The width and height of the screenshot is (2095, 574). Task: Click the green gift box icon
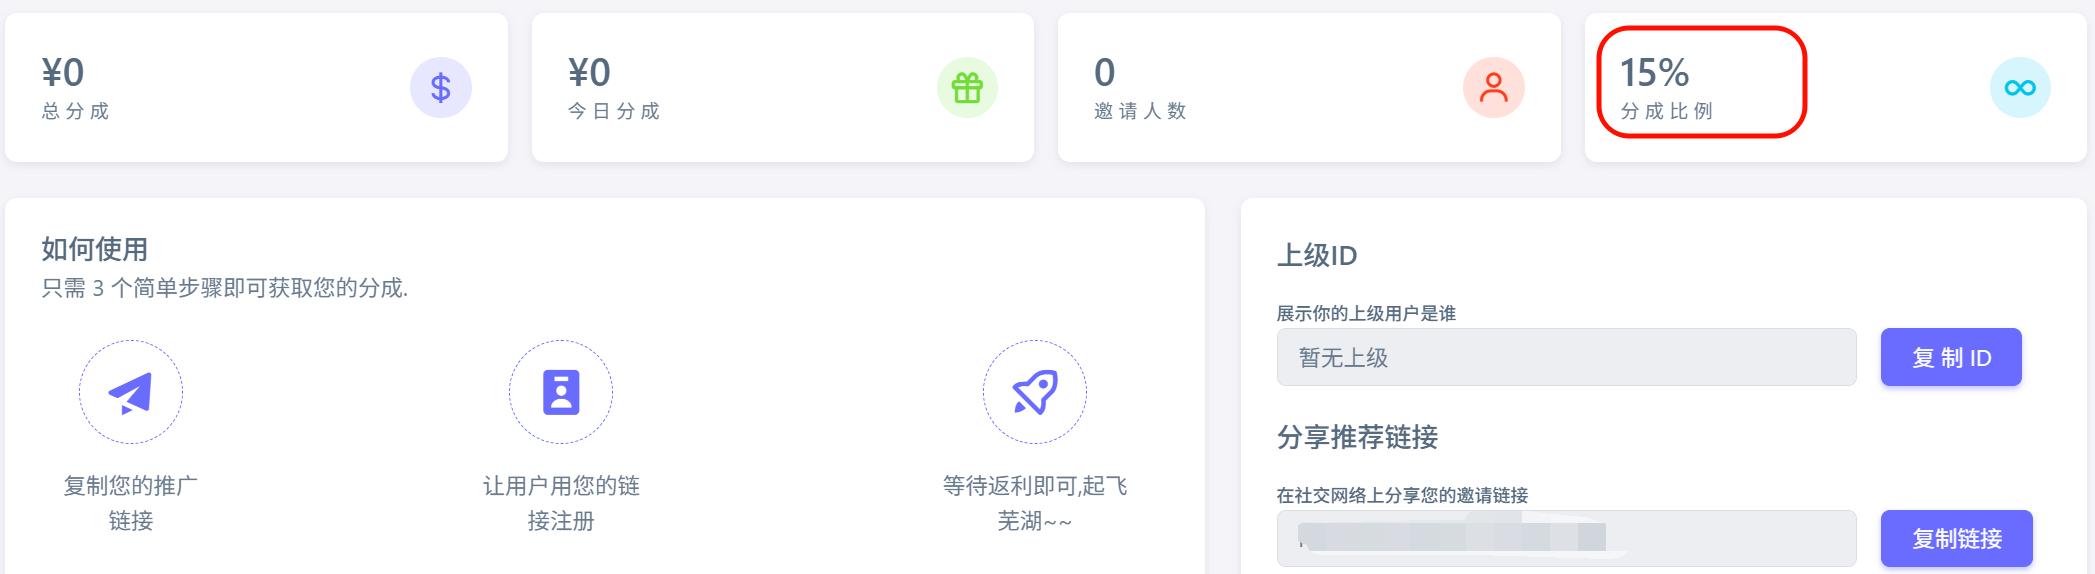click(x=967, y=88)
